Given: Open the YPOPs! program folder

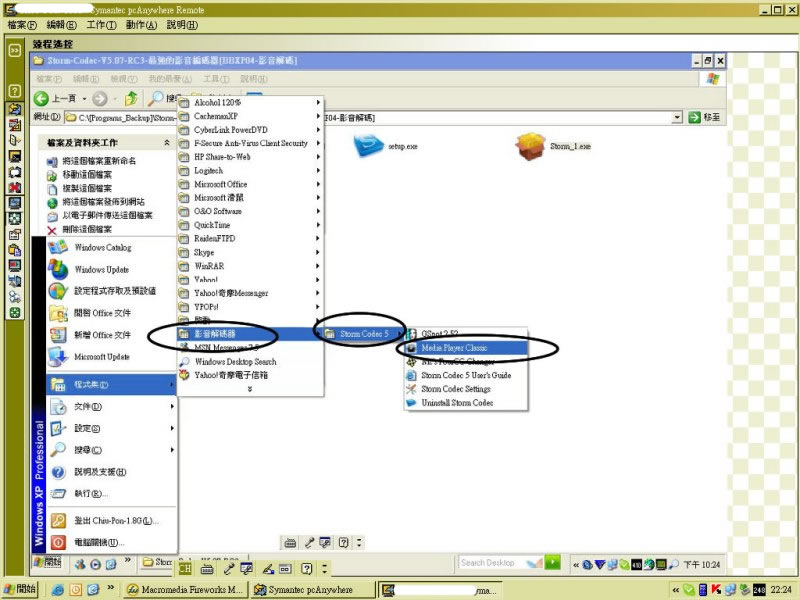Looking at the screenshot, I should [x=251, y=307].
